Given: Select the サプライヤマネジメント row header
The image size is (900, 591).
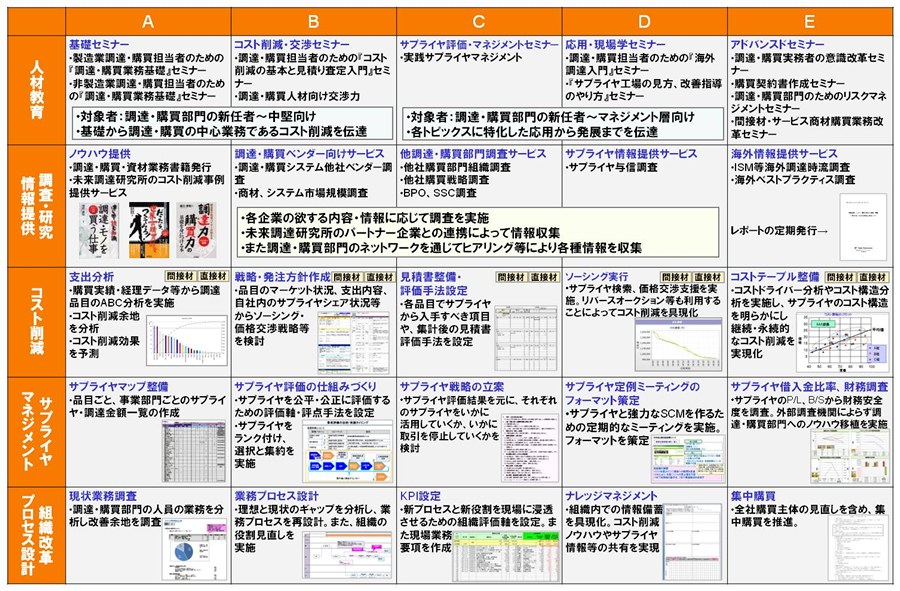Looking at the screenshot, I should (37, 431).
